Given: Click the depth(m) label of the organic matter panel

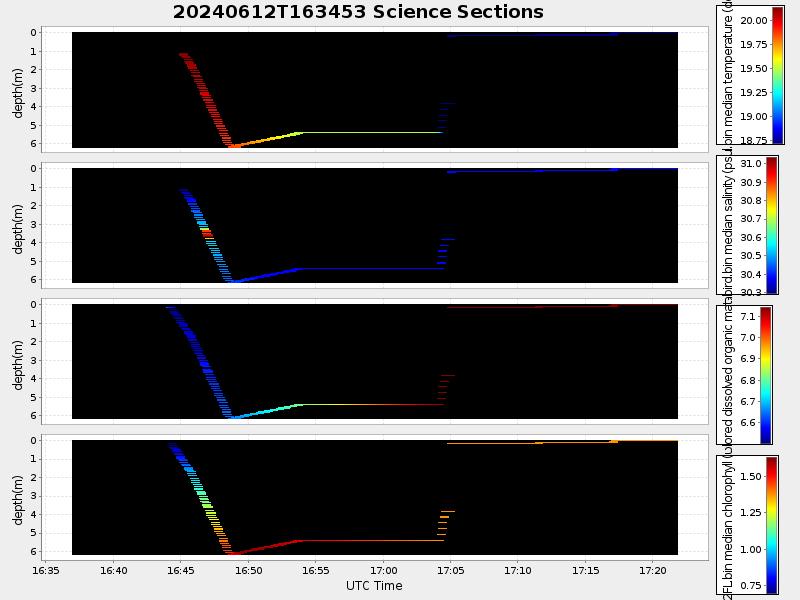Looking at the screenshot, I should [18, 365].
